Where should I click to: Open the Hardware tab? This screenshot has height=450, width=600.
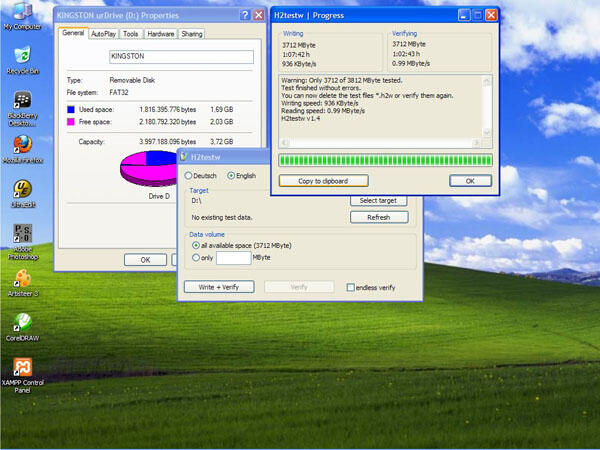click(161, 34)
